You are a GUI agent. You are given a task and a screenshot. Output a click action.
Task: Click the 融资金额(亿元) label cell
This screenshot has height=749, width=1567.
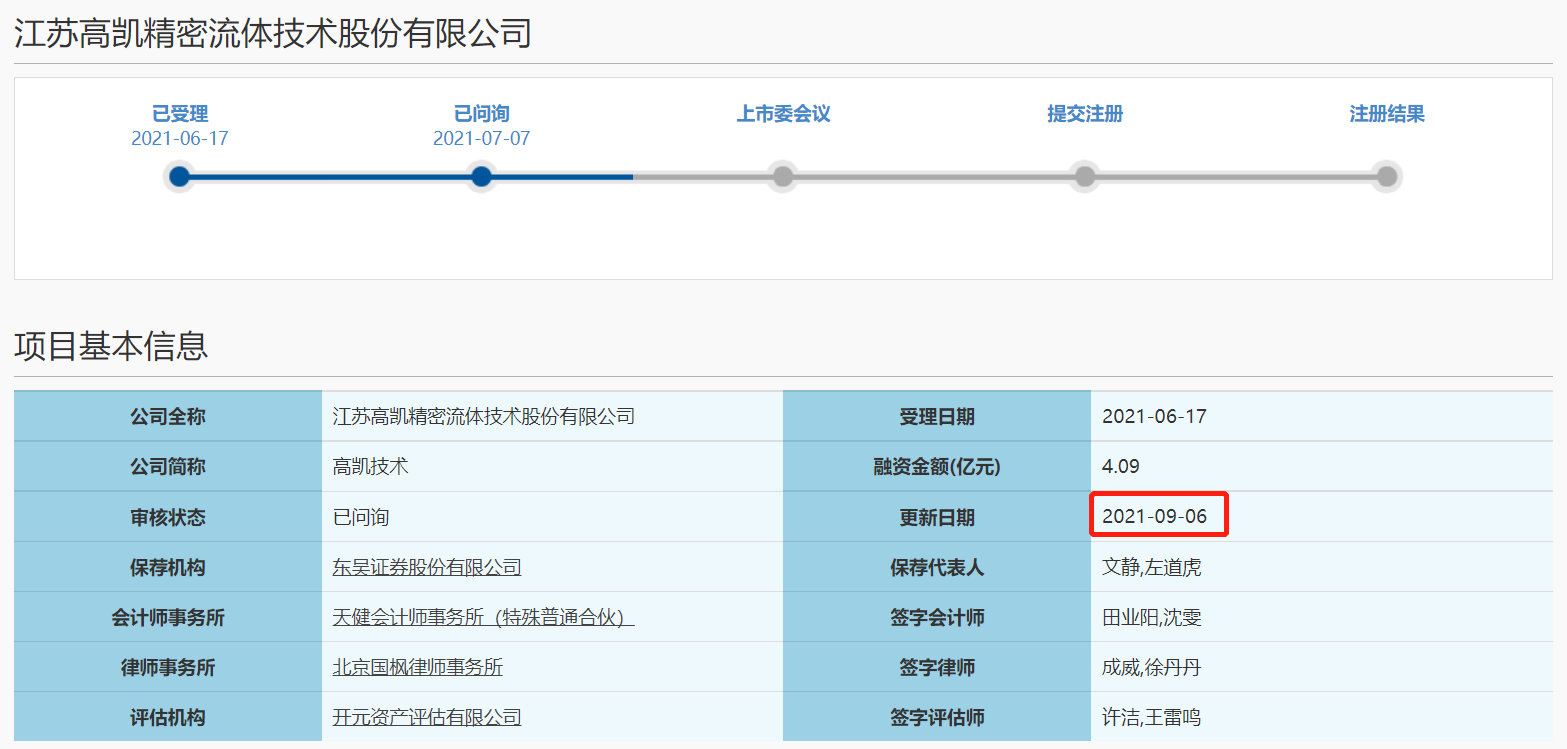click(x=937, y=467)
